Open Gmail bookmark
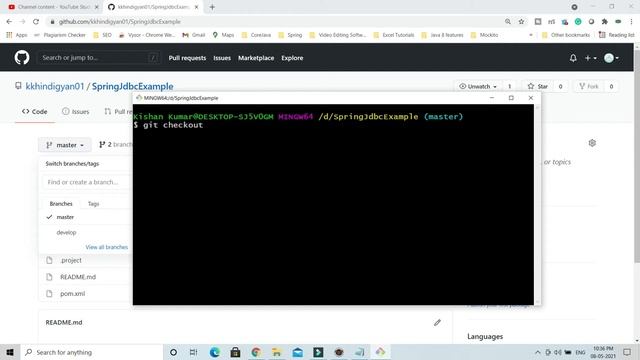This screenshot has height=360, width=640. (x=194, y=35)
